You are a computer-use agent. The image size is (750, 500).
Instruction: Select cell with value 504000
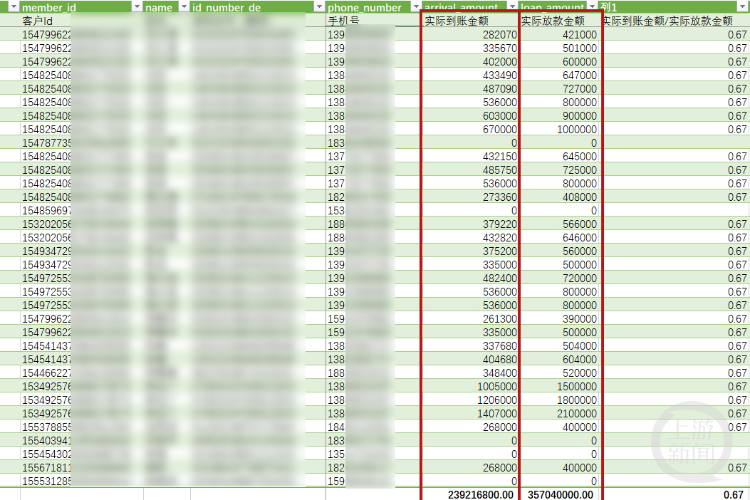[559, 345]
